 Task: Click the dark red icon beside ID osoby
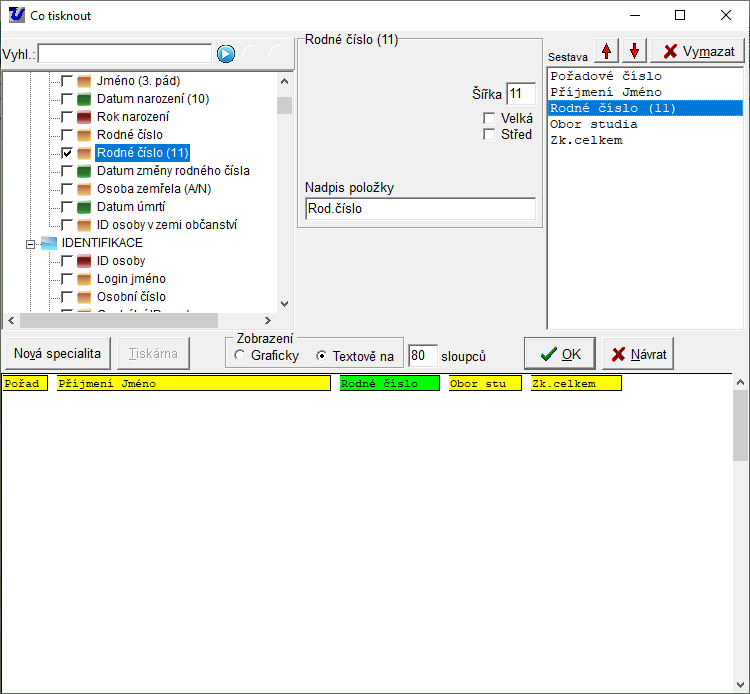coord(84,261)
